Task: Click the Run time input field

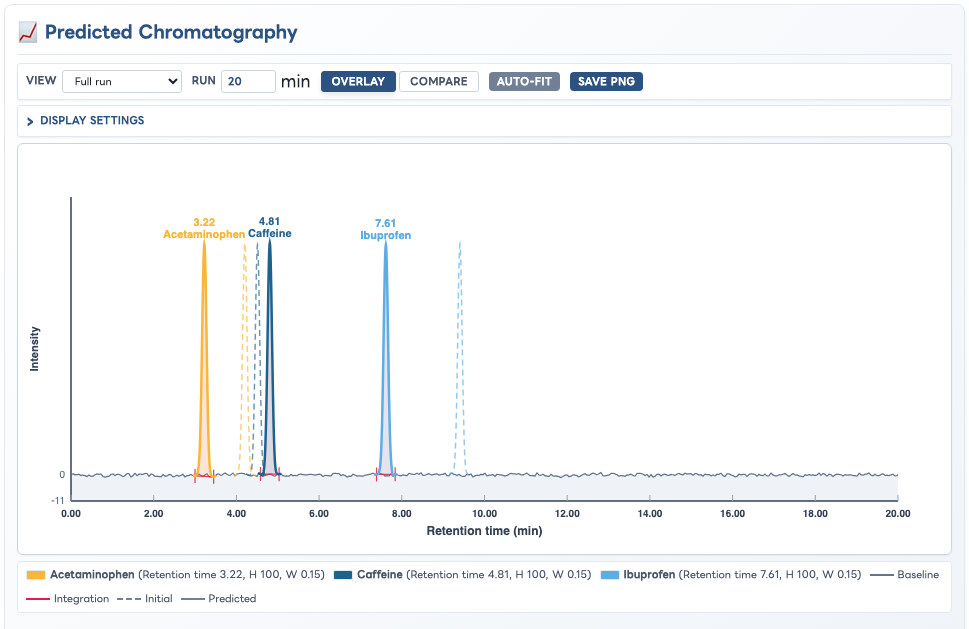Action: point(248,82)
